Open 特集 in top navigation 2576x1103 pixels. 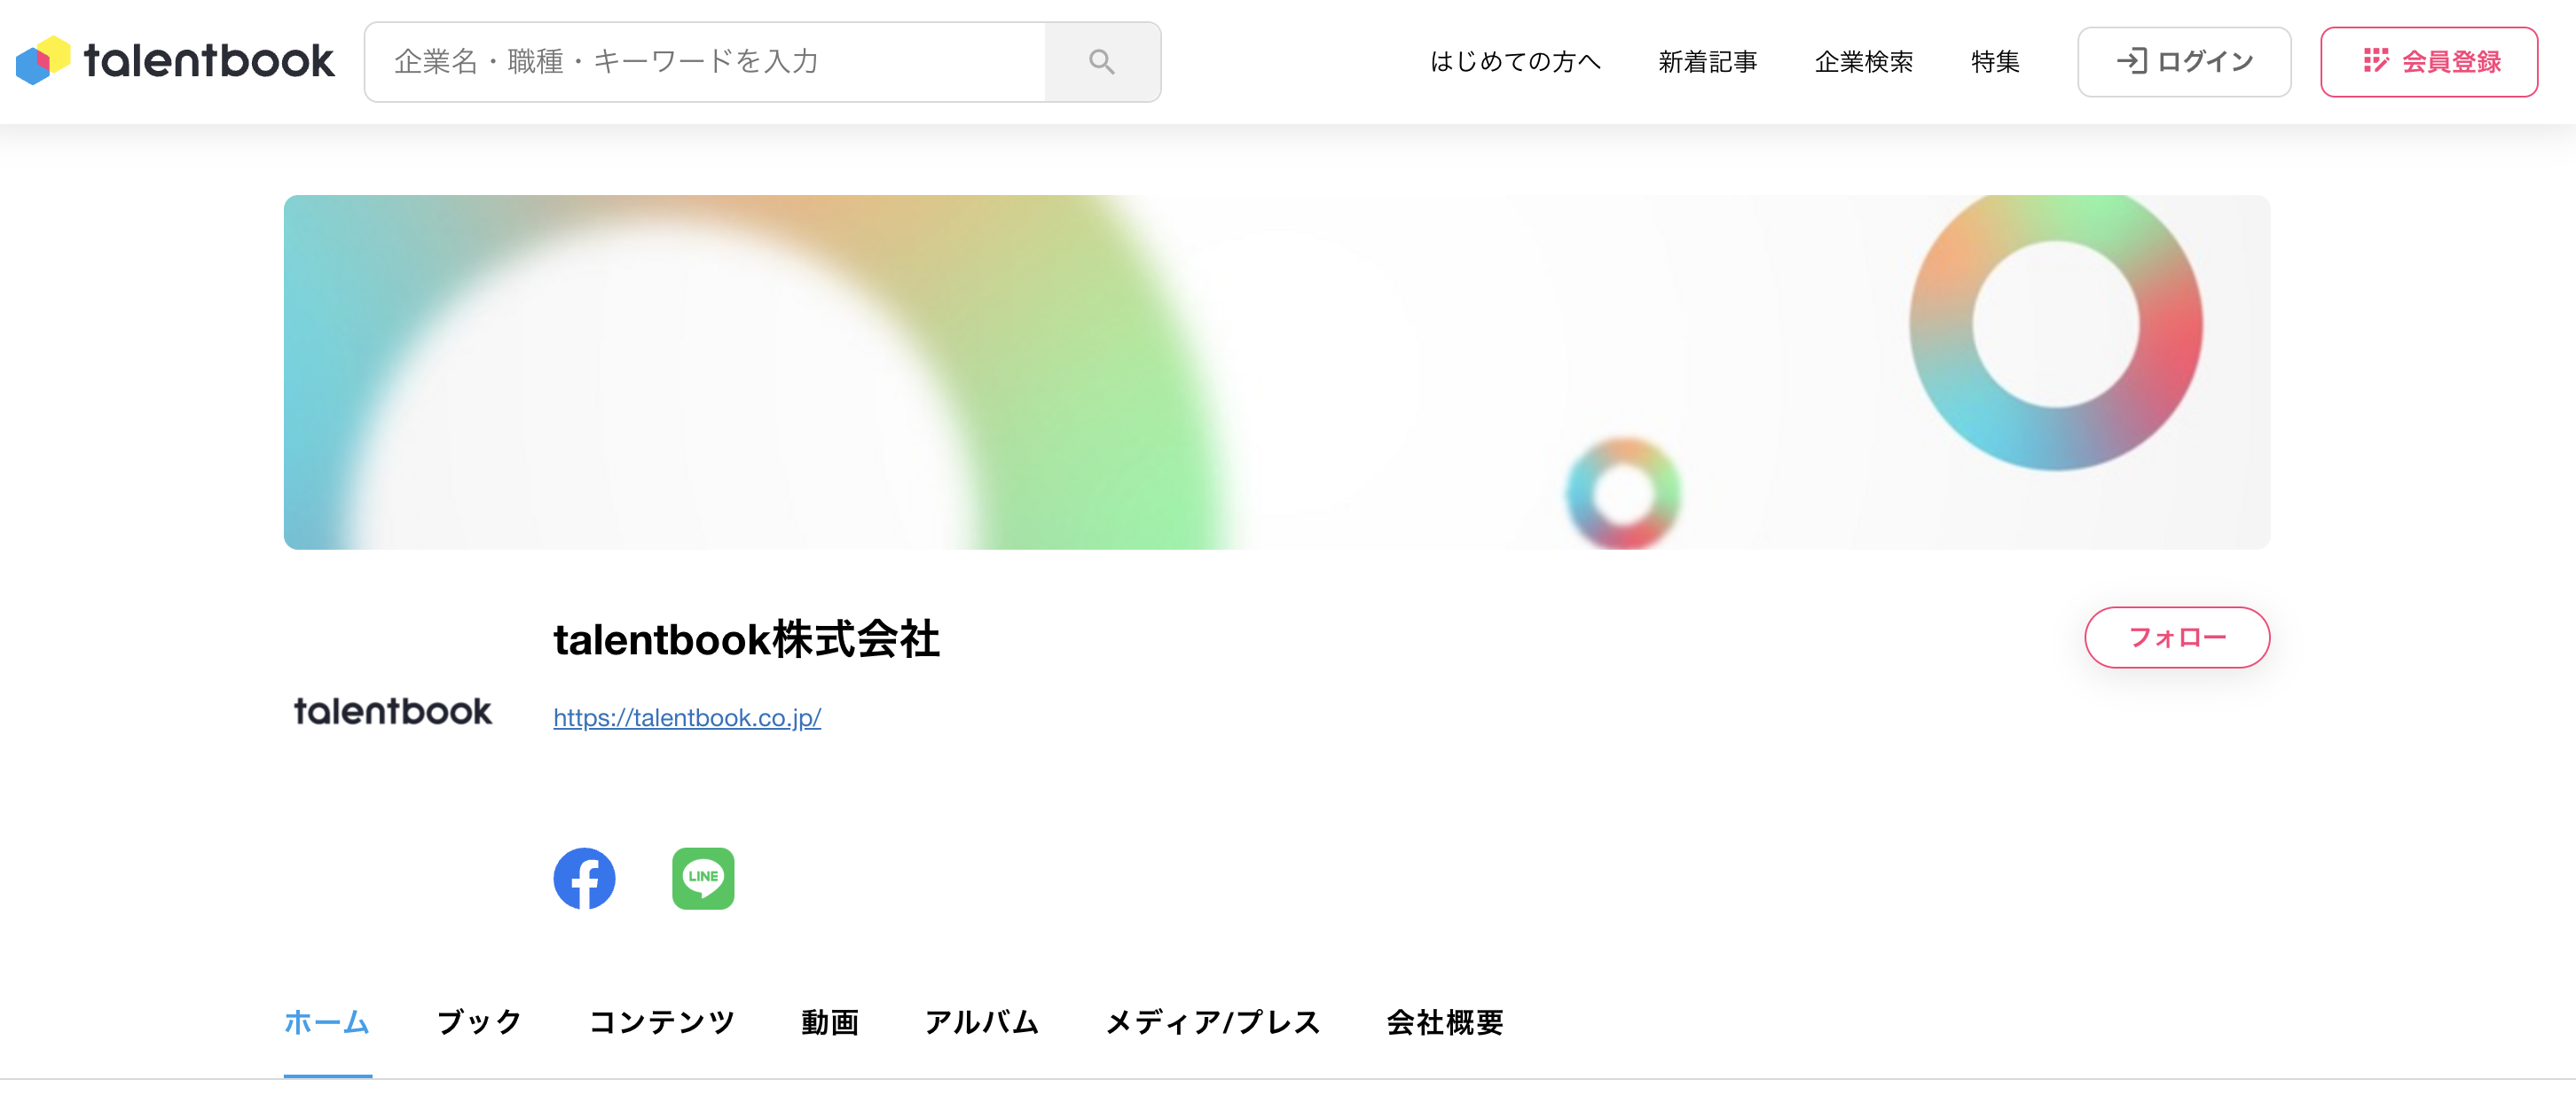coord(1994,62)
